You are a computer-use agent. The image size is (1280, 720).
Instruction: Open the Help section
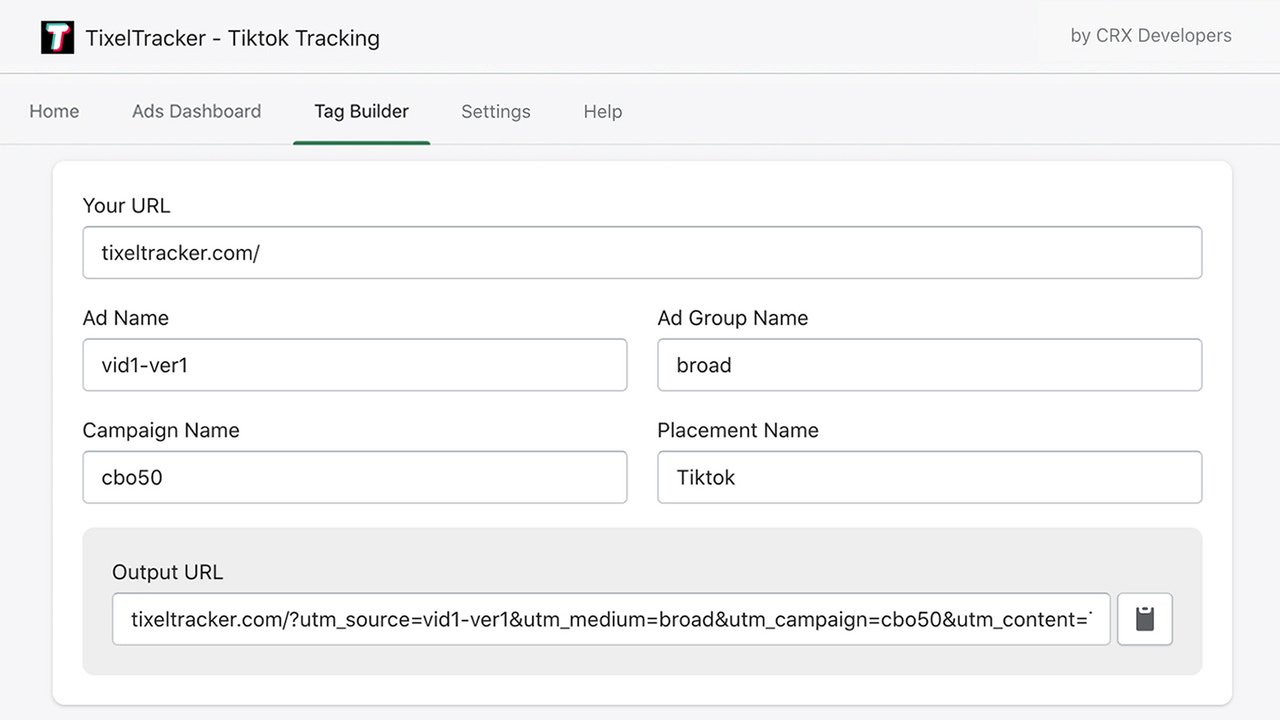(x=602, y=111)
